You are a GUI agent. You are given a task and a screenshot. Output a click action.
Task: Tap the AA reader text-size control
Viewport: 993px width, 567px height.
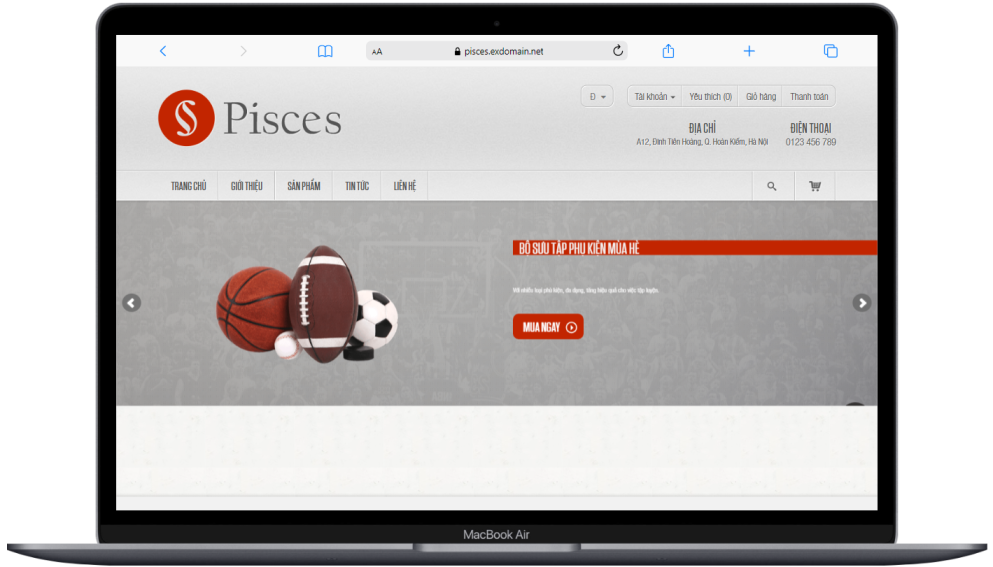point(377,52)
